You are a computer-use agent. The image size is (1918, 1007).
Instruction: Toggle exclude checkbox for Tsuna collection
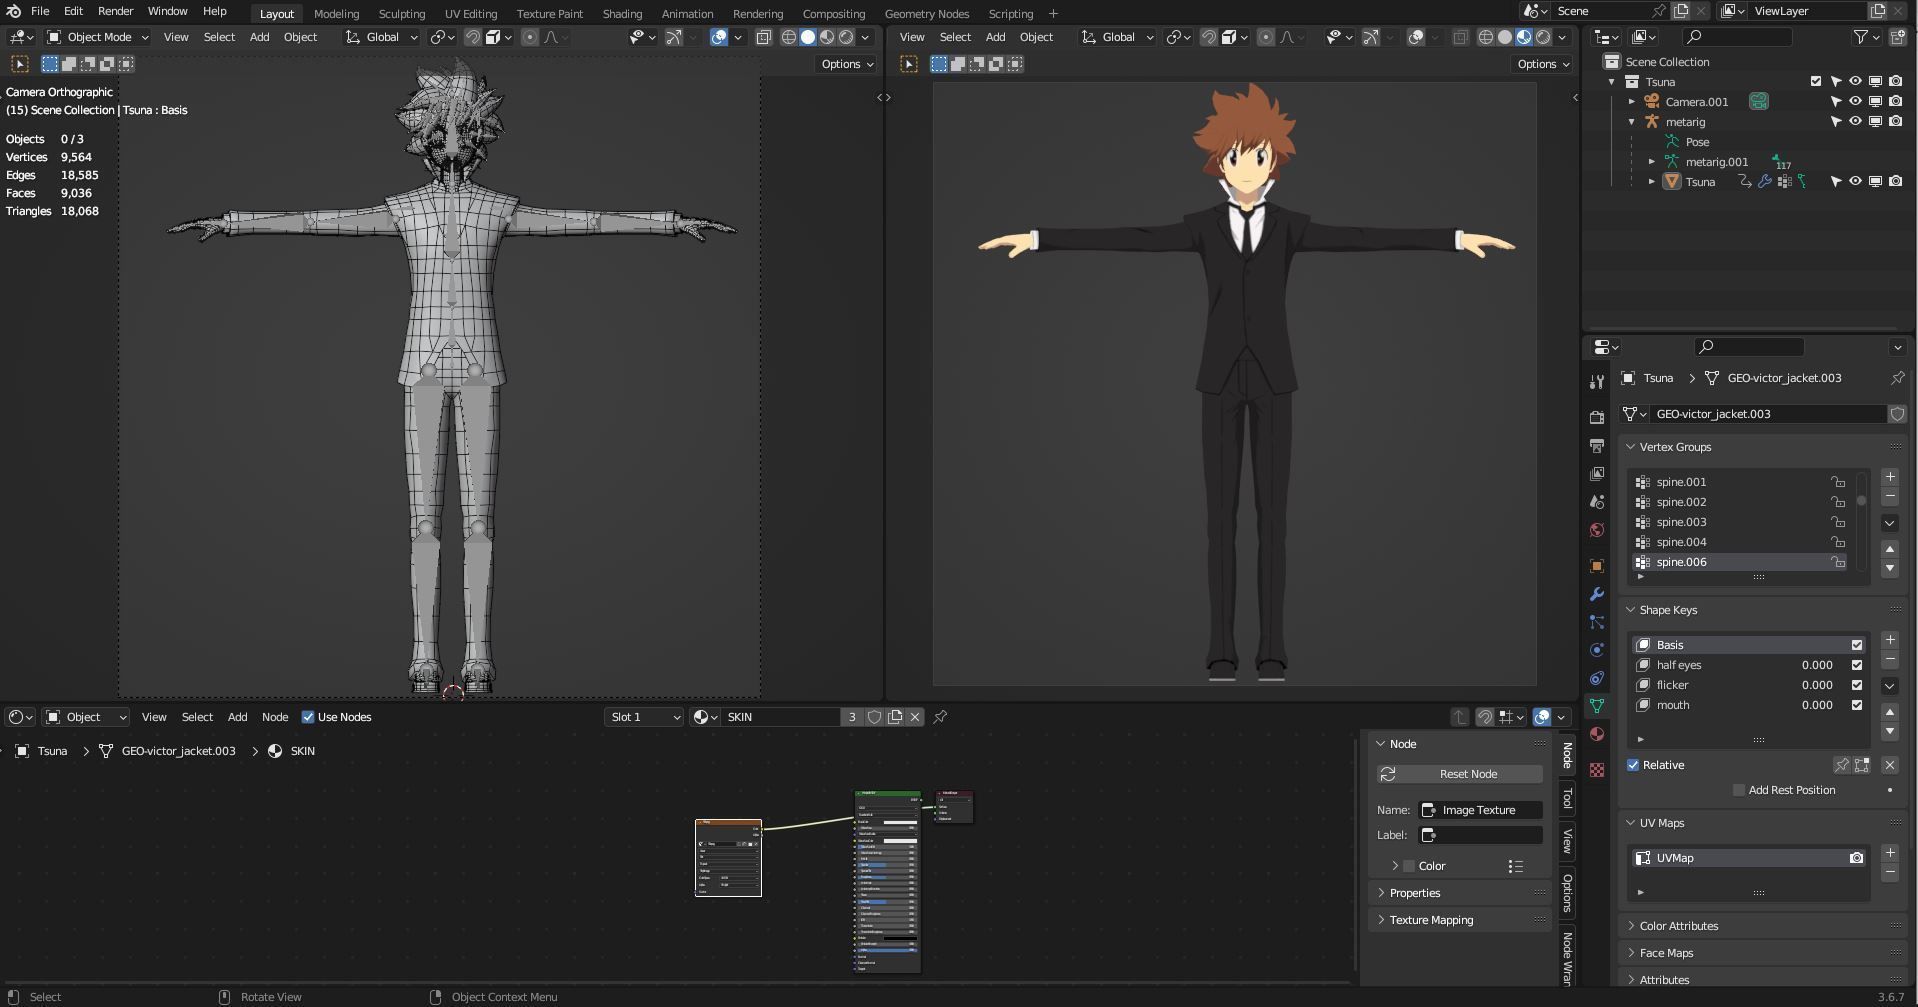tap(1816, 81)
